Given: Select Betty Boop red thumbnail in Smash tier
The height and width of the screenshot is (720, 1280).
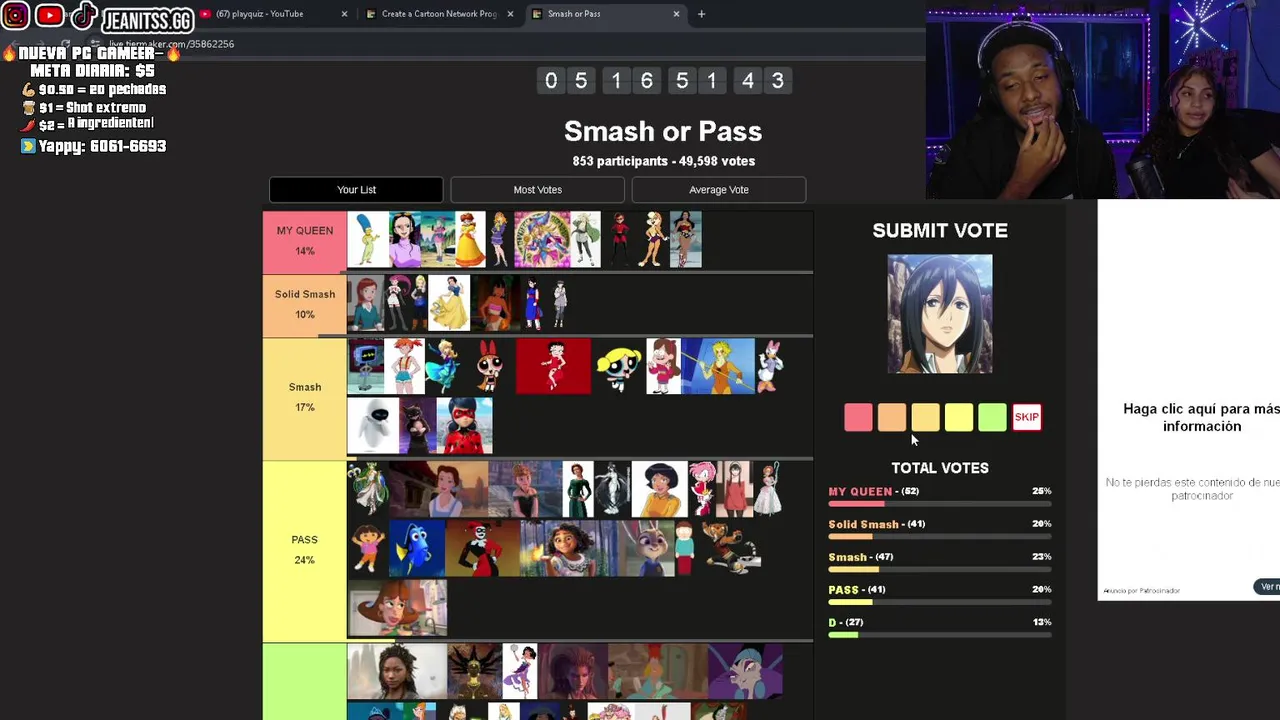Looking at the screenshot, I should pos(553,366).
